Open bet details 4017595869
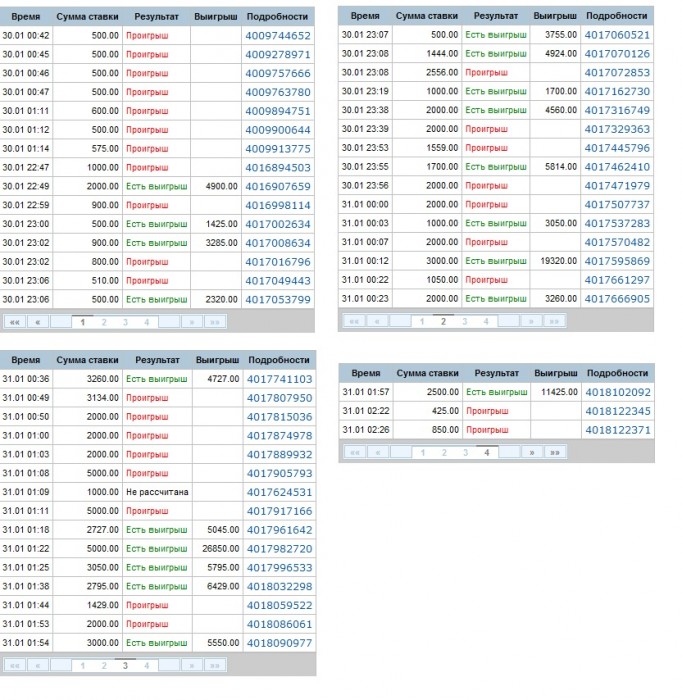 point(617,261)
